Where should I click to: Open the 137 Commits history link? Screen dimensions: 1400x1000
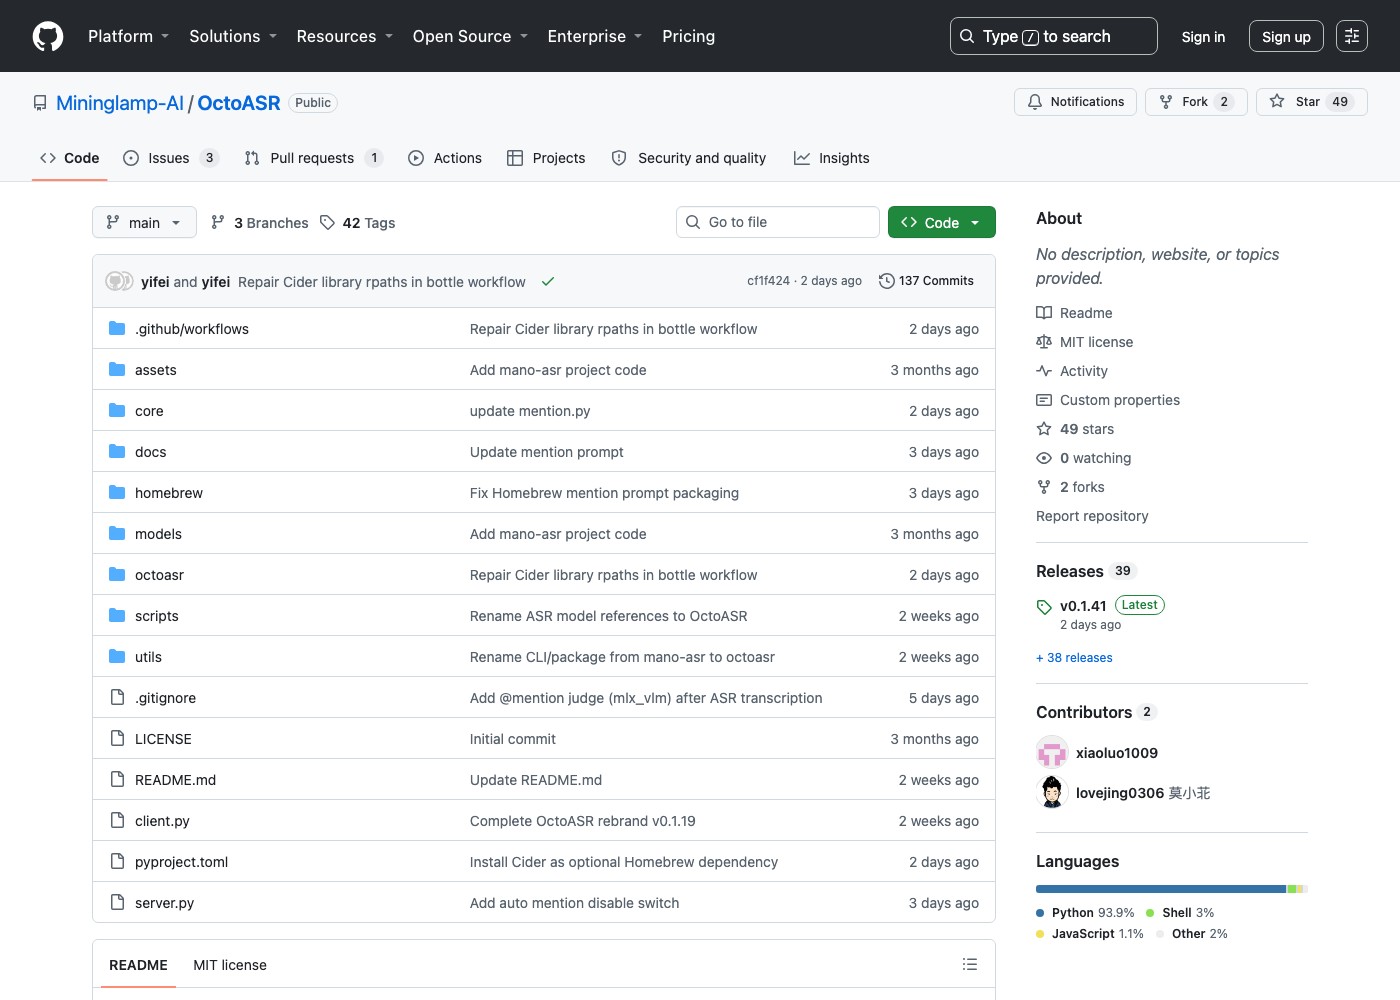click(x=926, y=281)
